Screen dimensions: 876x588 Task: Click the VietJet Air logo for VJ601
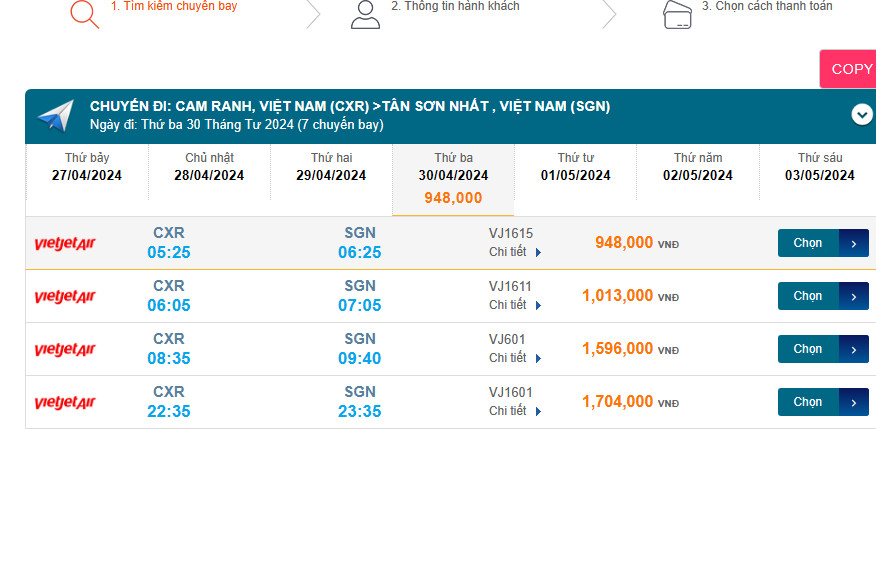click(65, 350)
